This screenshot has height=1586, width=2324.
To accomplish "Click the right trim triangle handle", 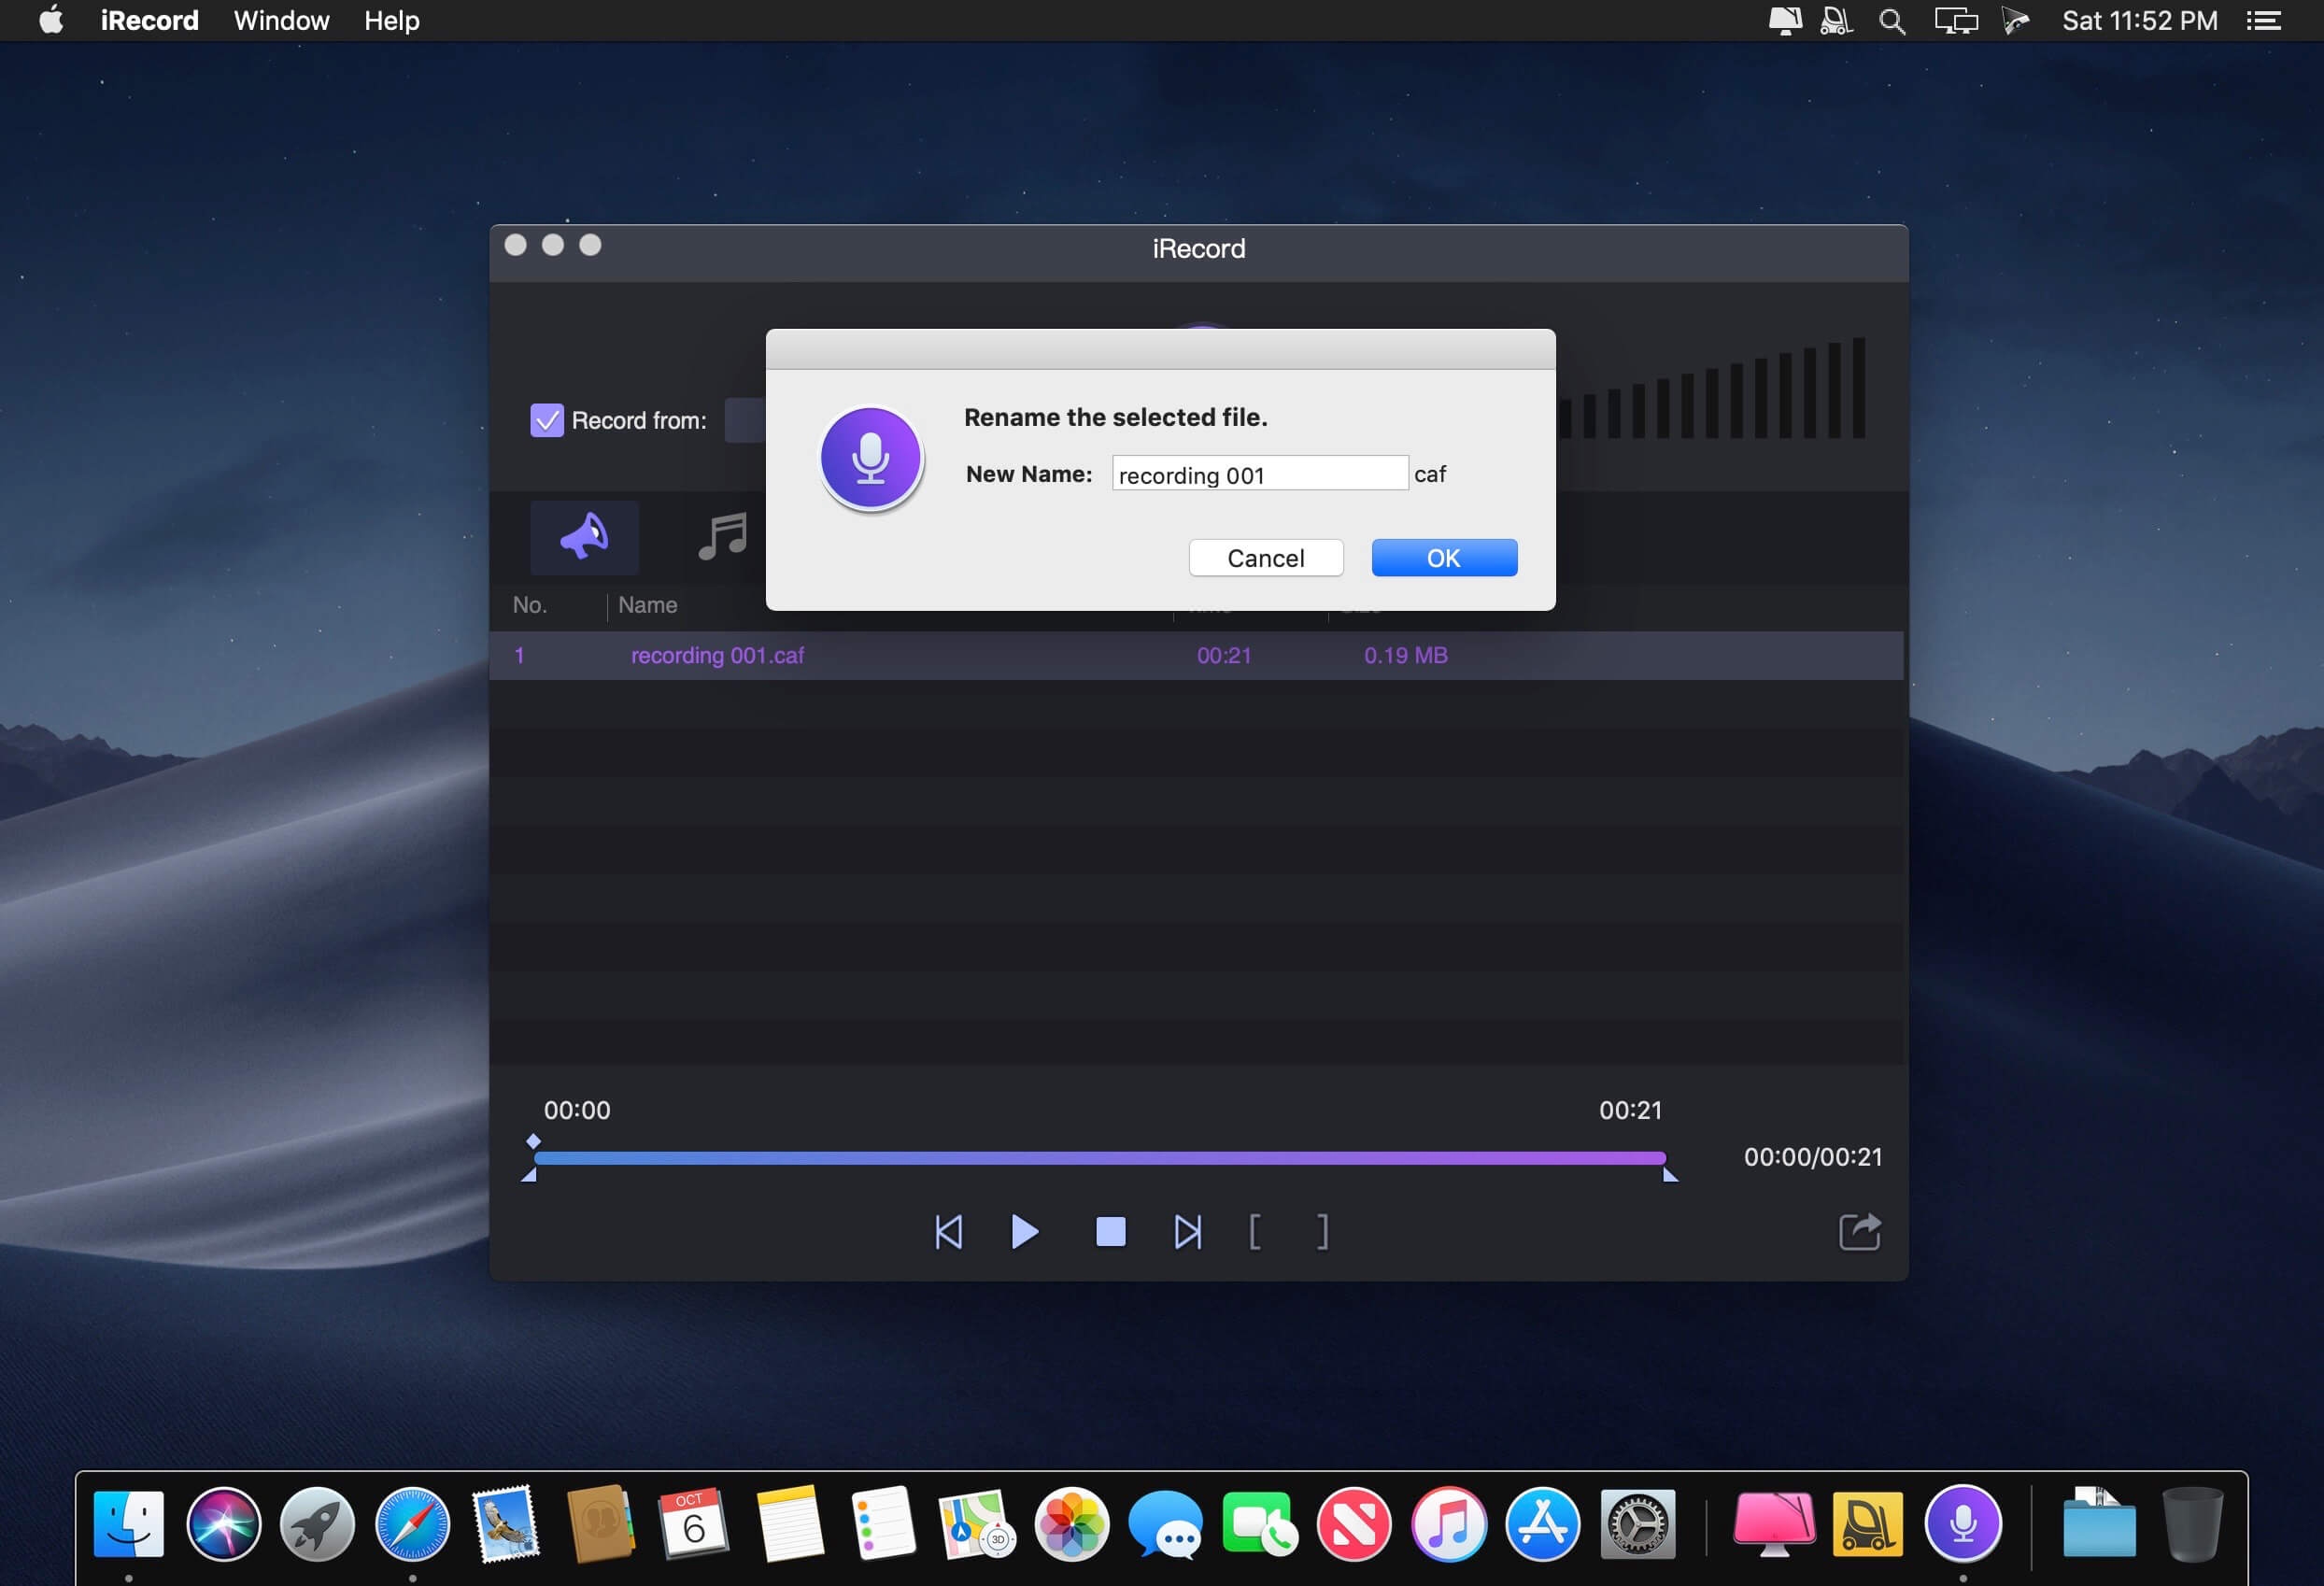I will (1670, 1175).
